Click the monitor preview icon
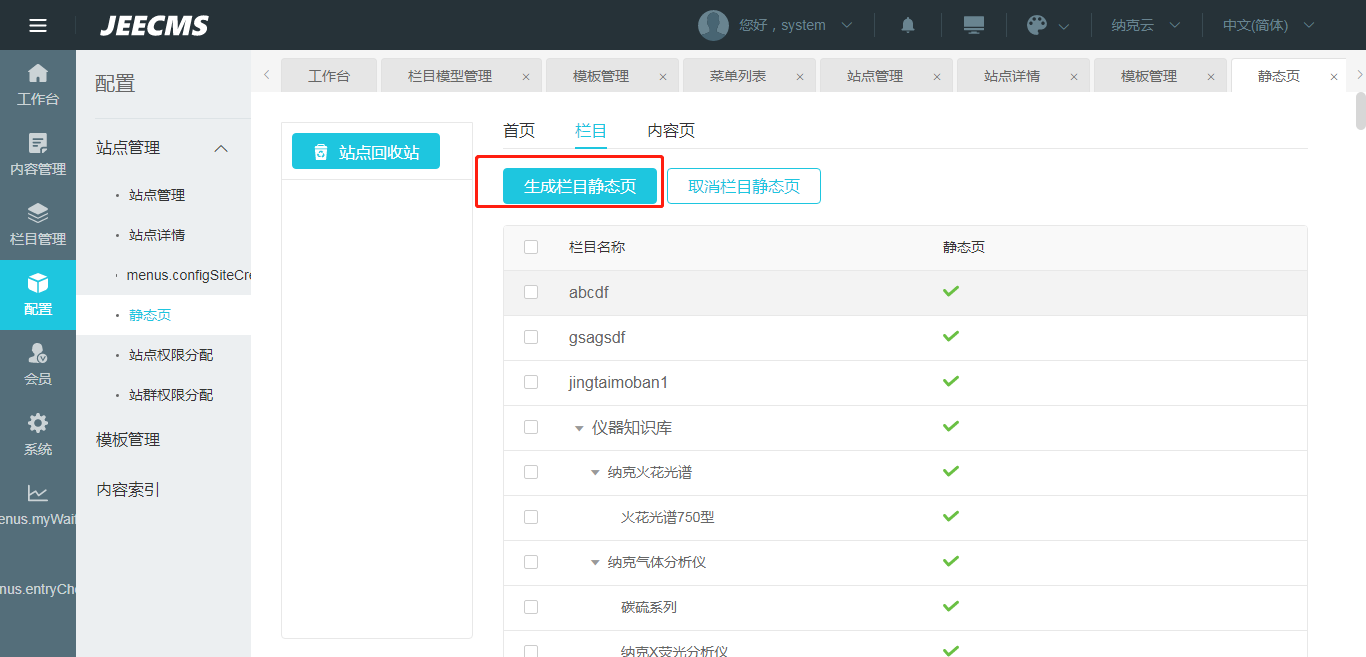This screenshot has height=657, width=1366. (x=973, y=25)
